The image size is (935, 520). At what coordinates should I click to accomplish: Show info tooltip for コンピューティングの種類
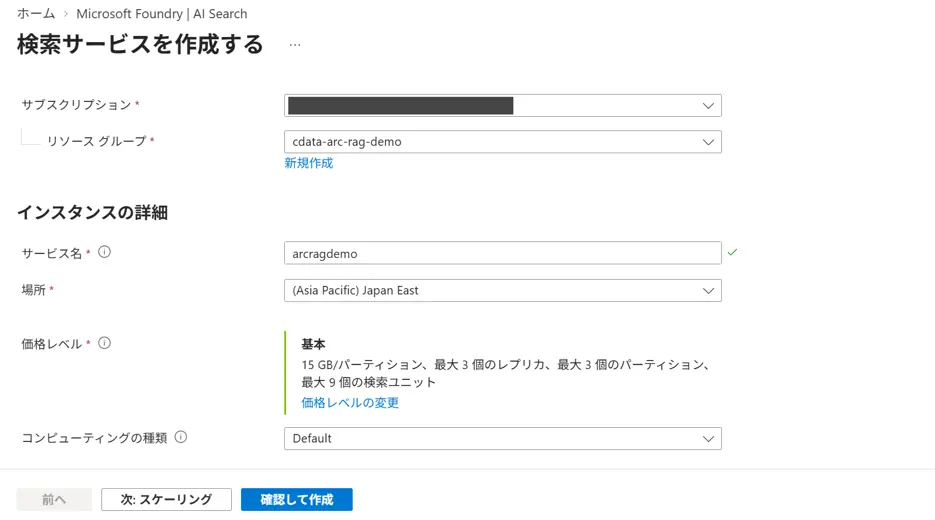(181, 437)
